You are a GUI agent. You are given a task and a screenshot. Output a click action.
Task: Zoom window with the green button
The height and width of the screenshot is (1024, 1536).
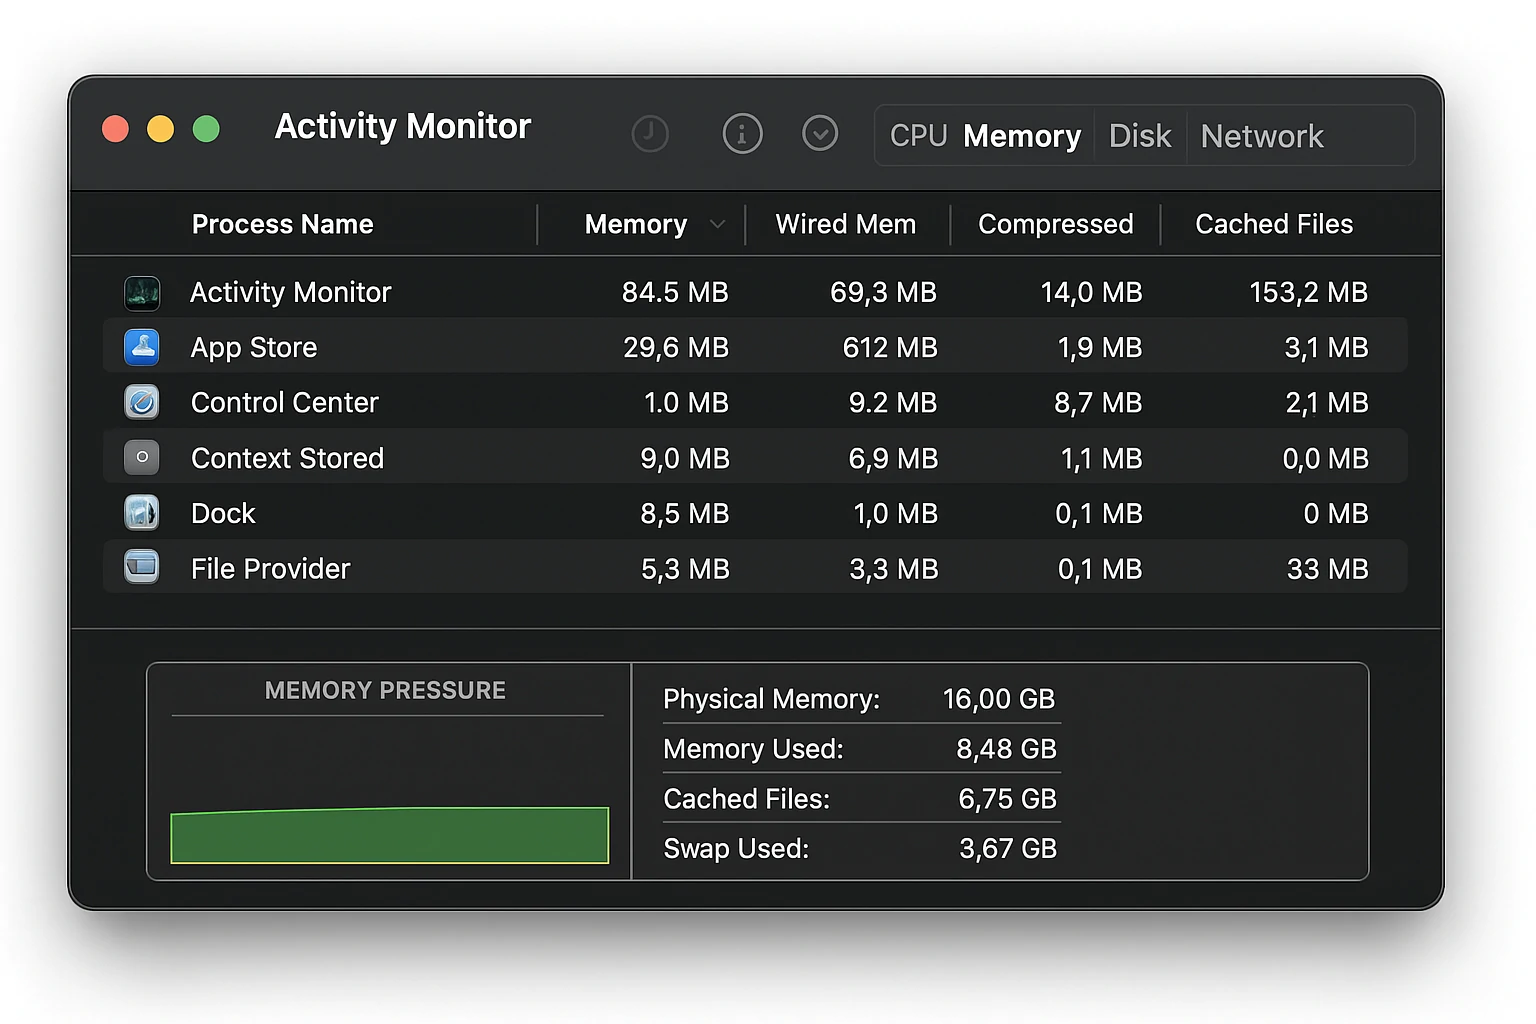click(x=206, y=129)
